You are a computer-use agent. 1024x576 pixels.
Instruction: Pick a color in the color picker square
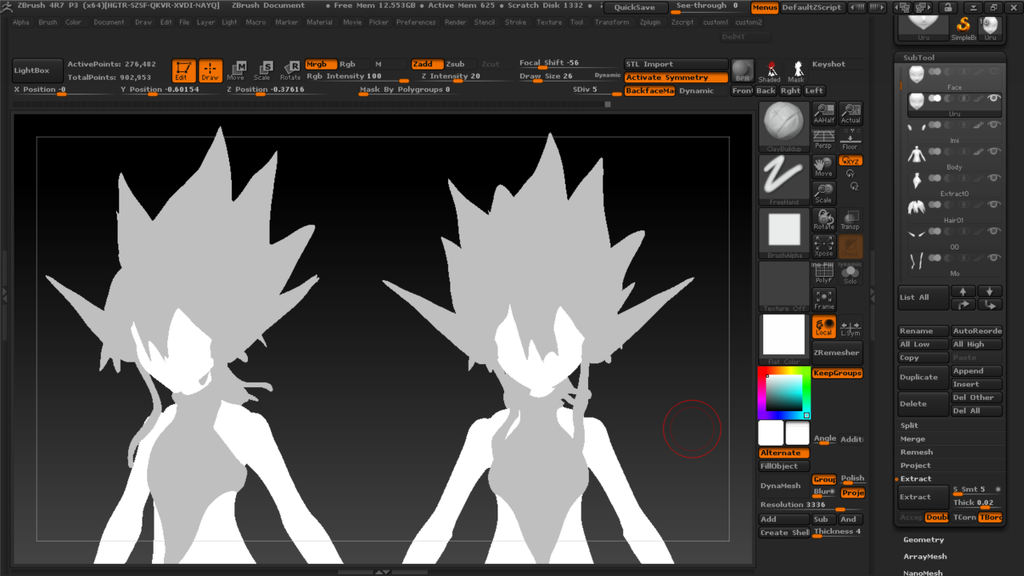point(784,392)
